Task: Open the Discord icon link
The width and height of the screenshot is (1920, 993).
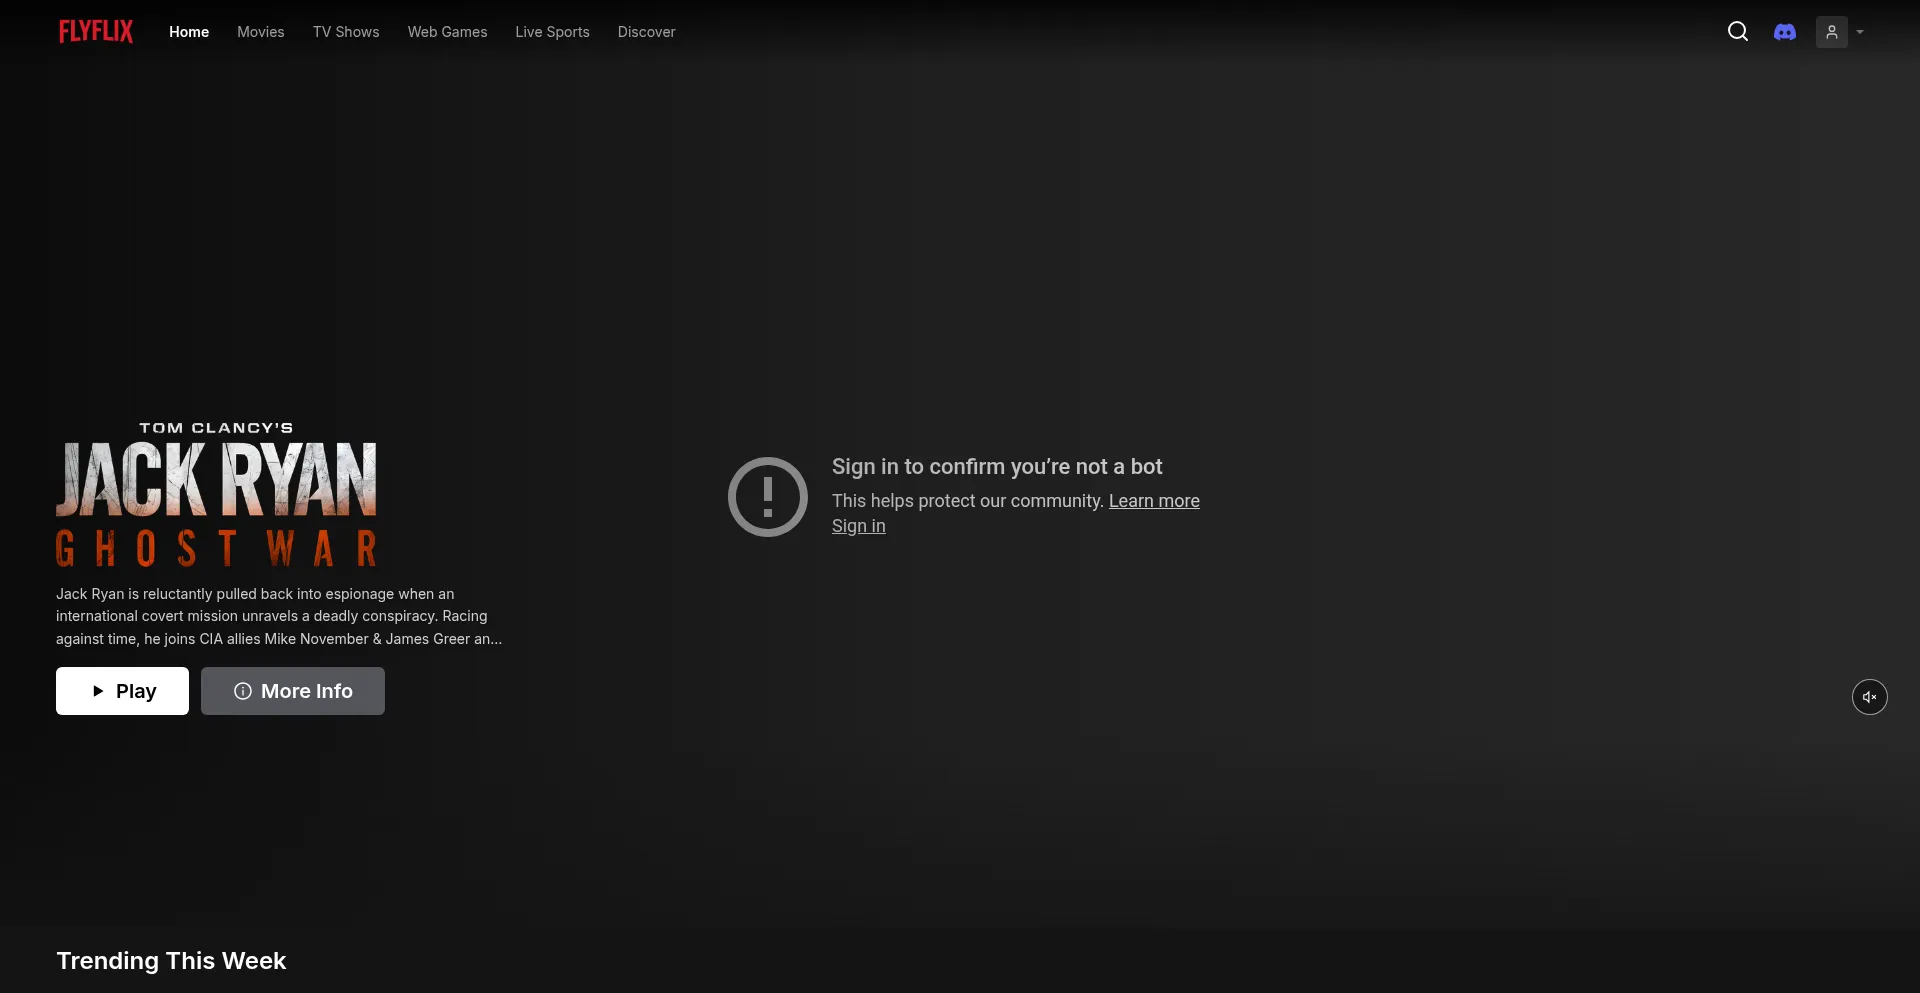Action: [1785, 32]
